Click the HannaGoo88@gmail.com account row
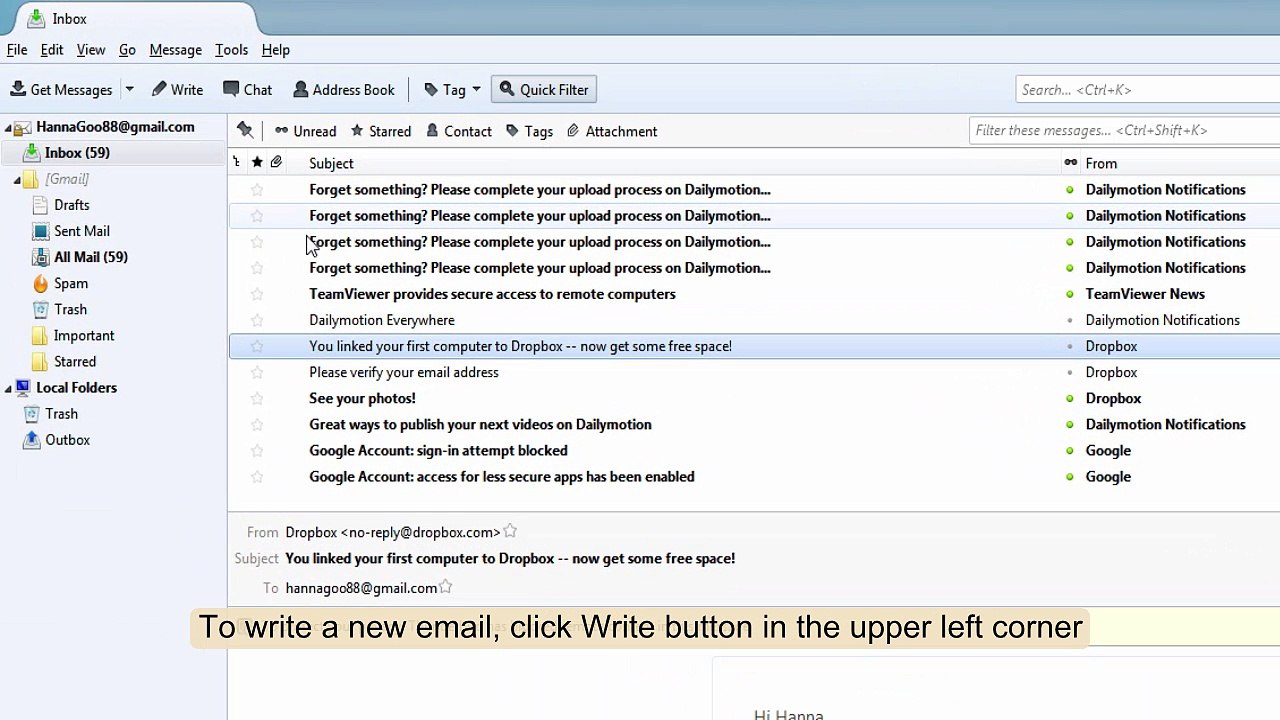This screenshot has width=1280, height=720. tap(113, 127)
